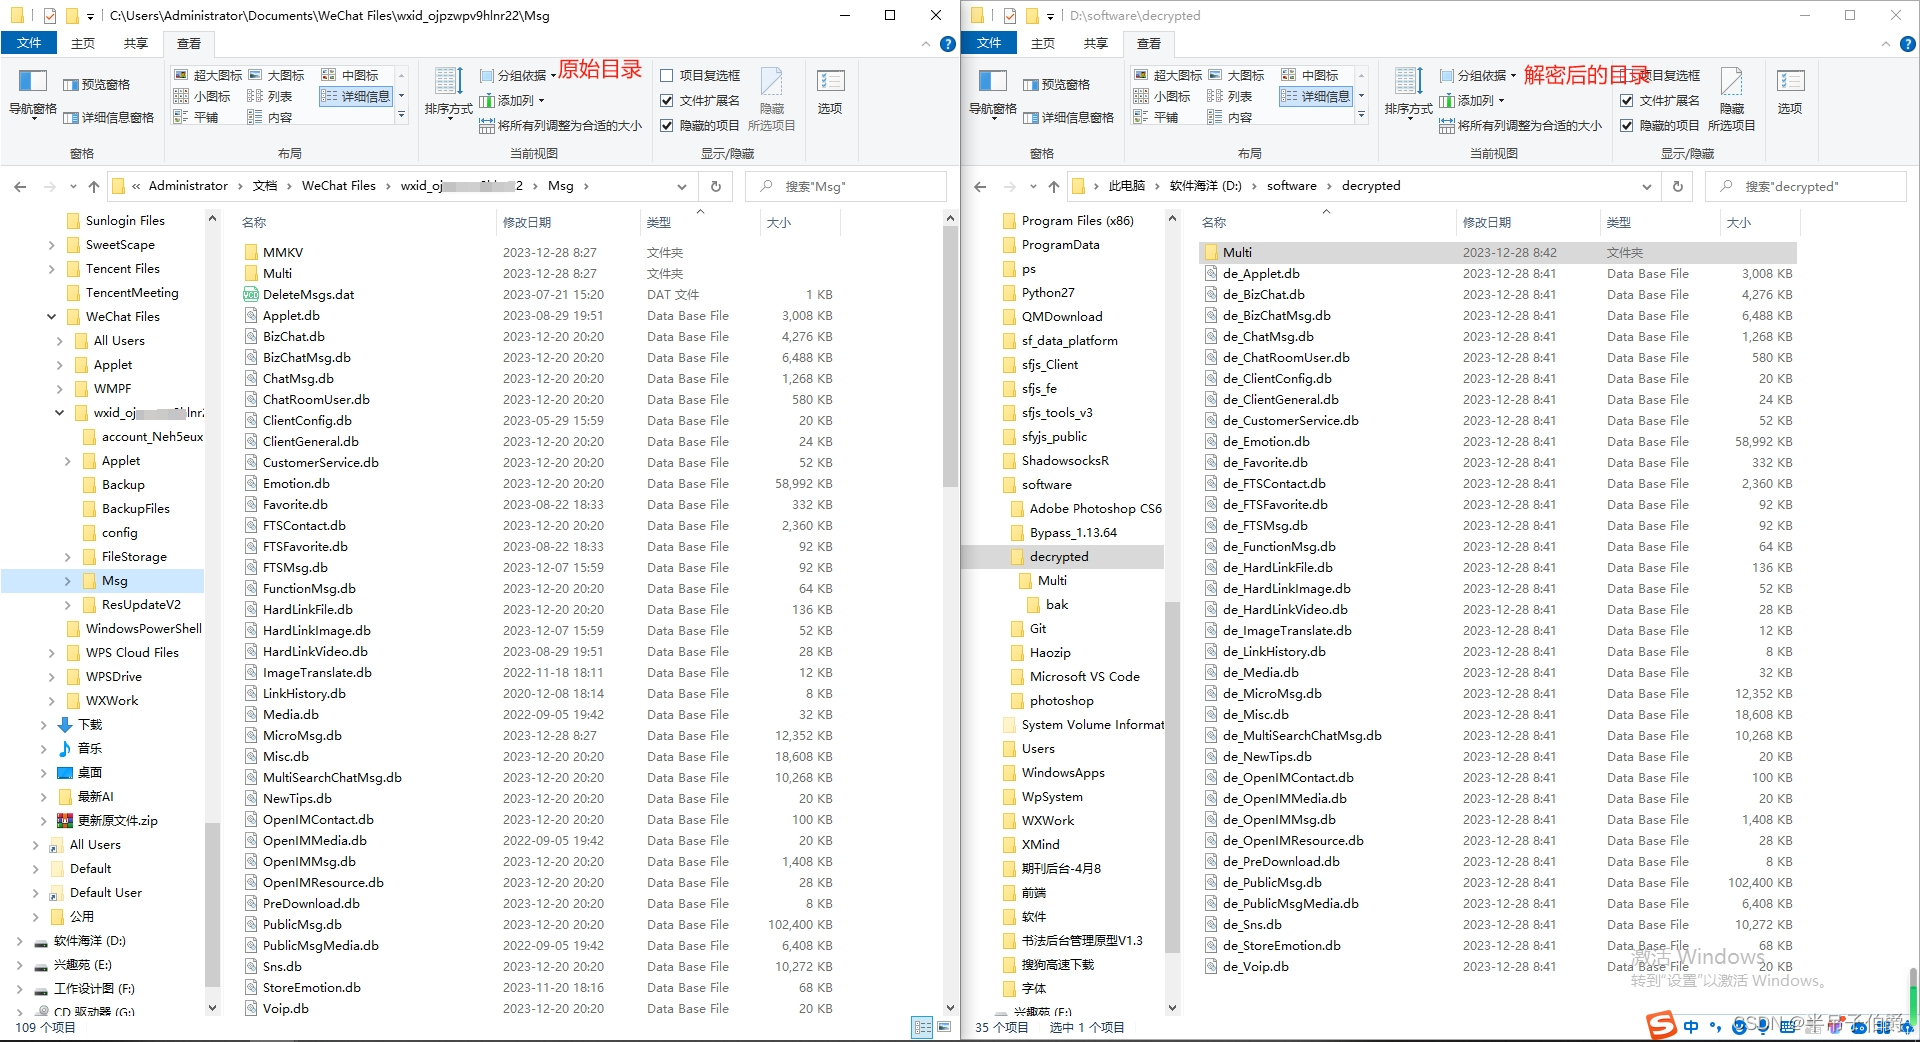The image size is (1920, 1042).
Task: Open Home tab in left window
Action: coord(83,43)
